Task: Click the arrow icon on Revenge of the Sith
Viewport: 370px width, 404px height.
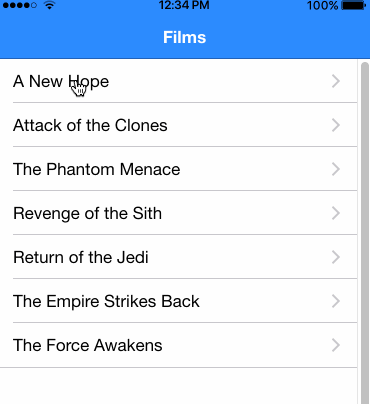Action: tap(336, 213)
